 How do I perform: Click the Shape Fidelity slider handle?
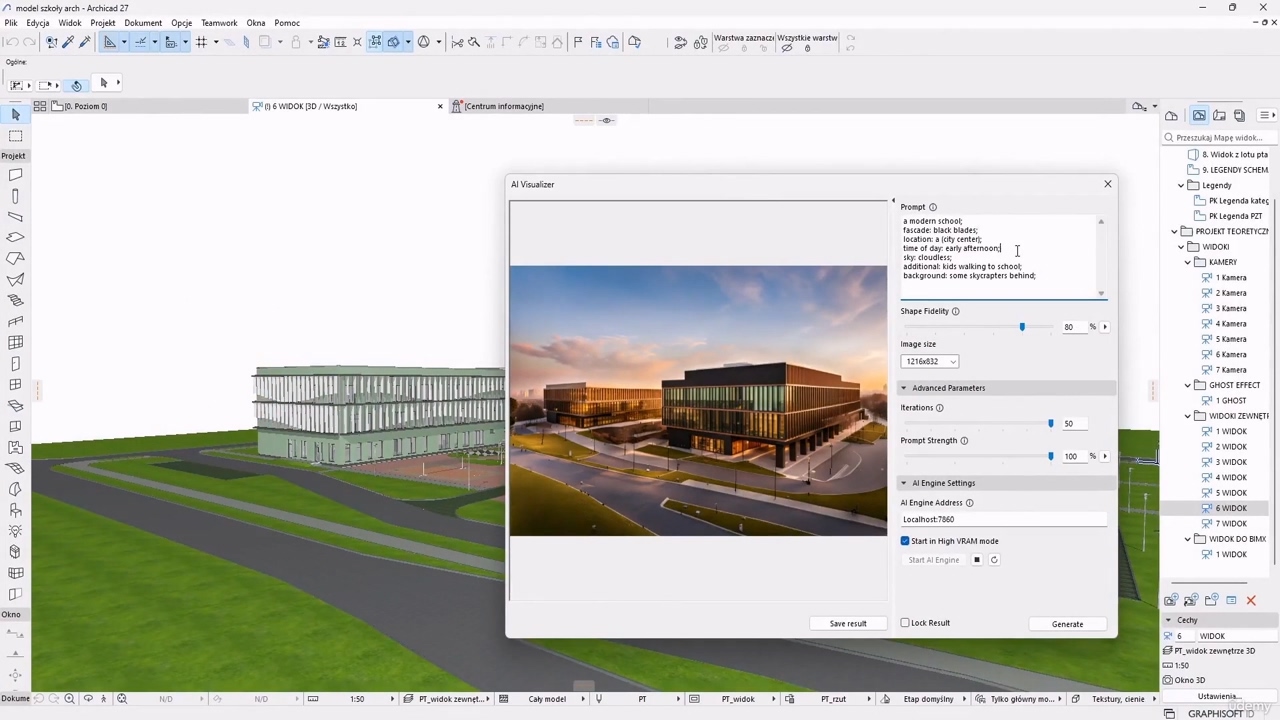pos(1022,327)
